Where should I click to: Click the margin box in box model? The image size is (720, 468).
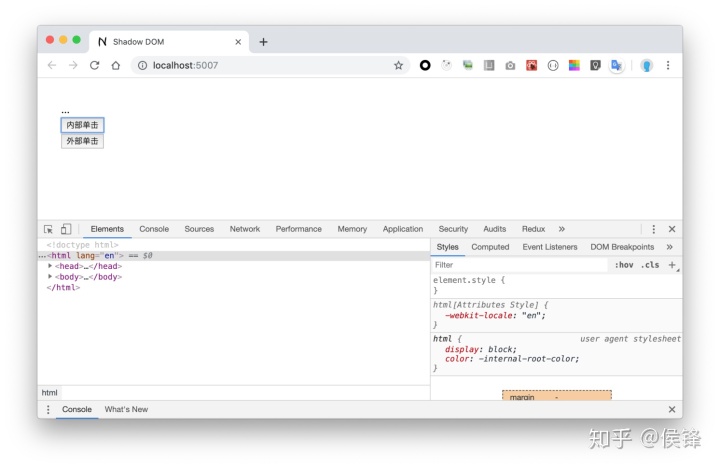click(557, 396)
